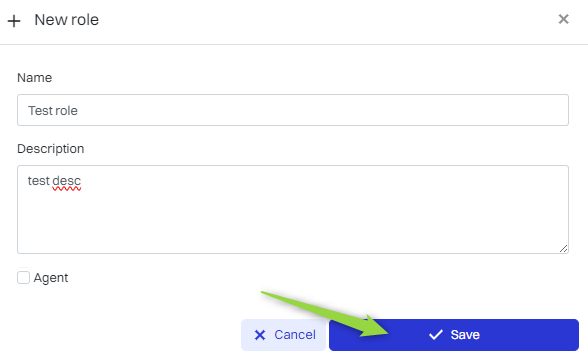Screen dimensions: 588x360
Task: Click the "Save" text on the blue button
Action: 465,334
